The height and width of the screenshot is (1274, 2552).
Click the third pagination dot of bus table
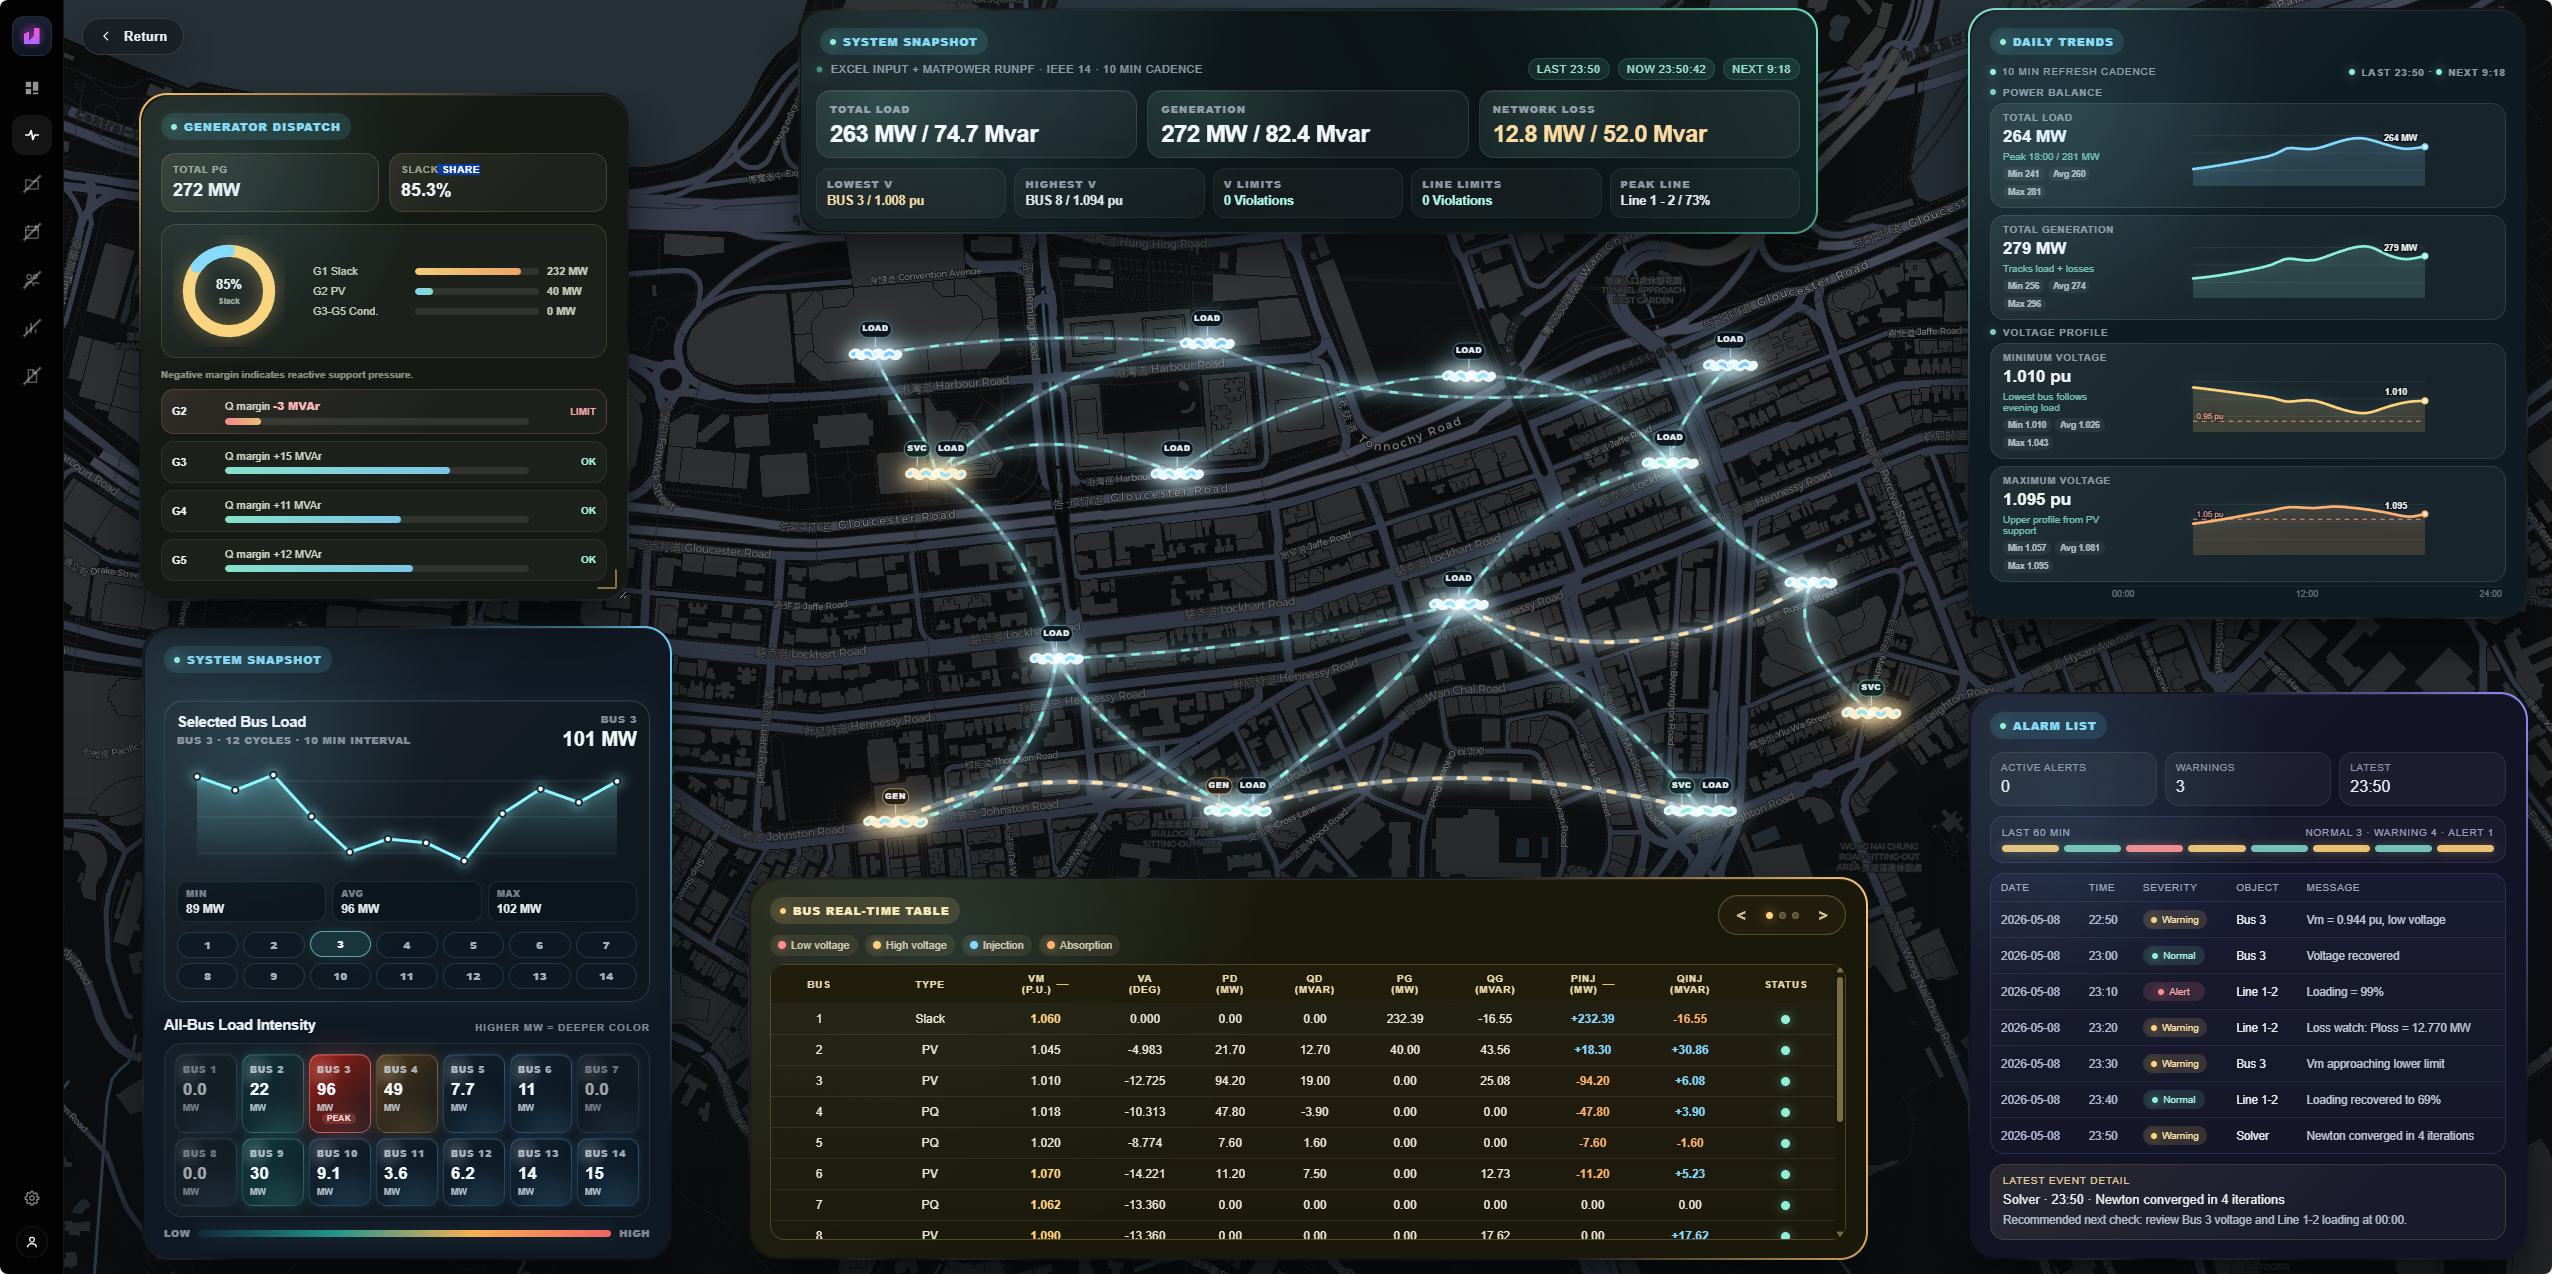click(x=1795, y=915)
